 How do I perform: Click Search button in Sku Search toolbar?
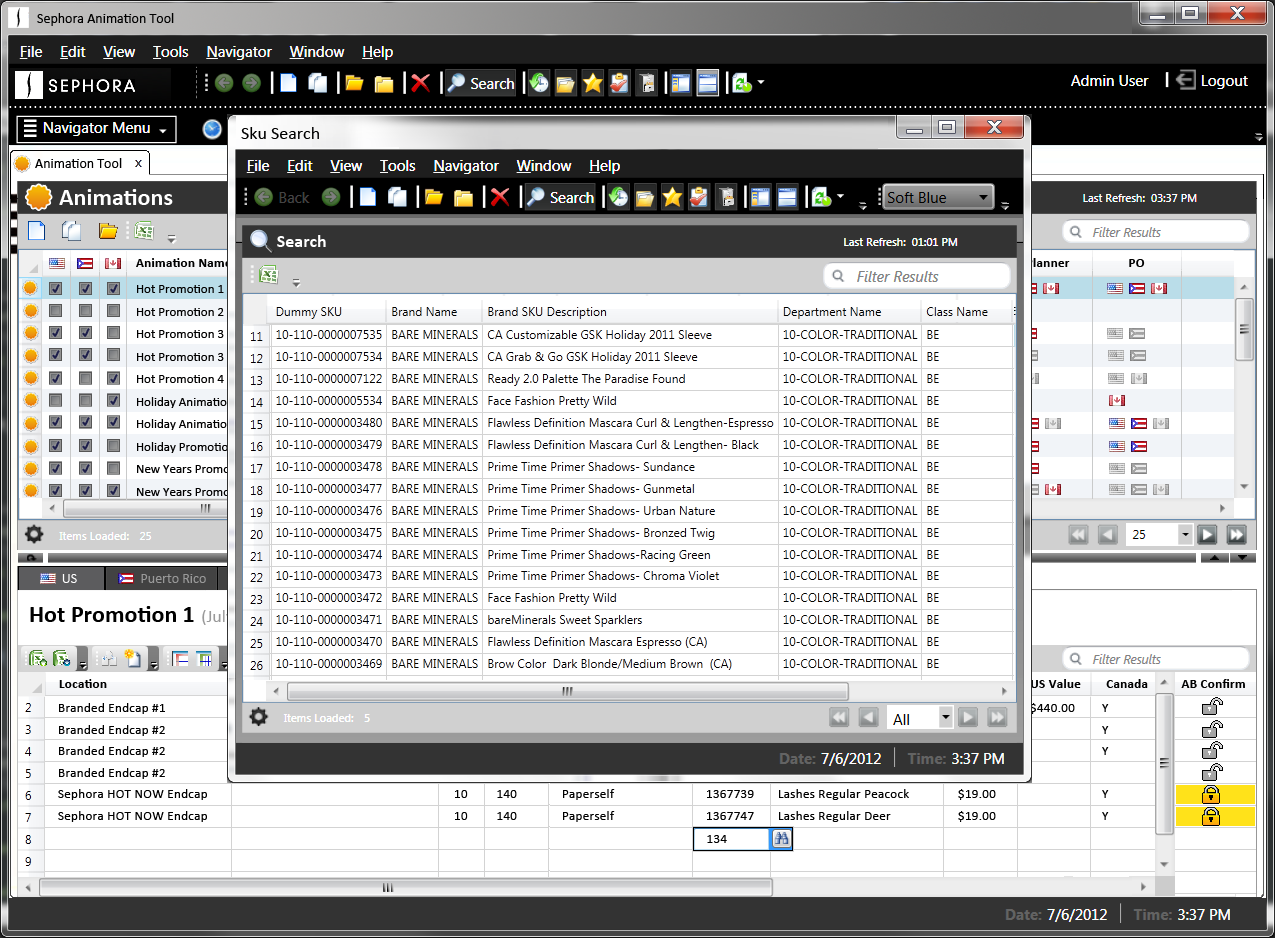click(x=560, y=198)
